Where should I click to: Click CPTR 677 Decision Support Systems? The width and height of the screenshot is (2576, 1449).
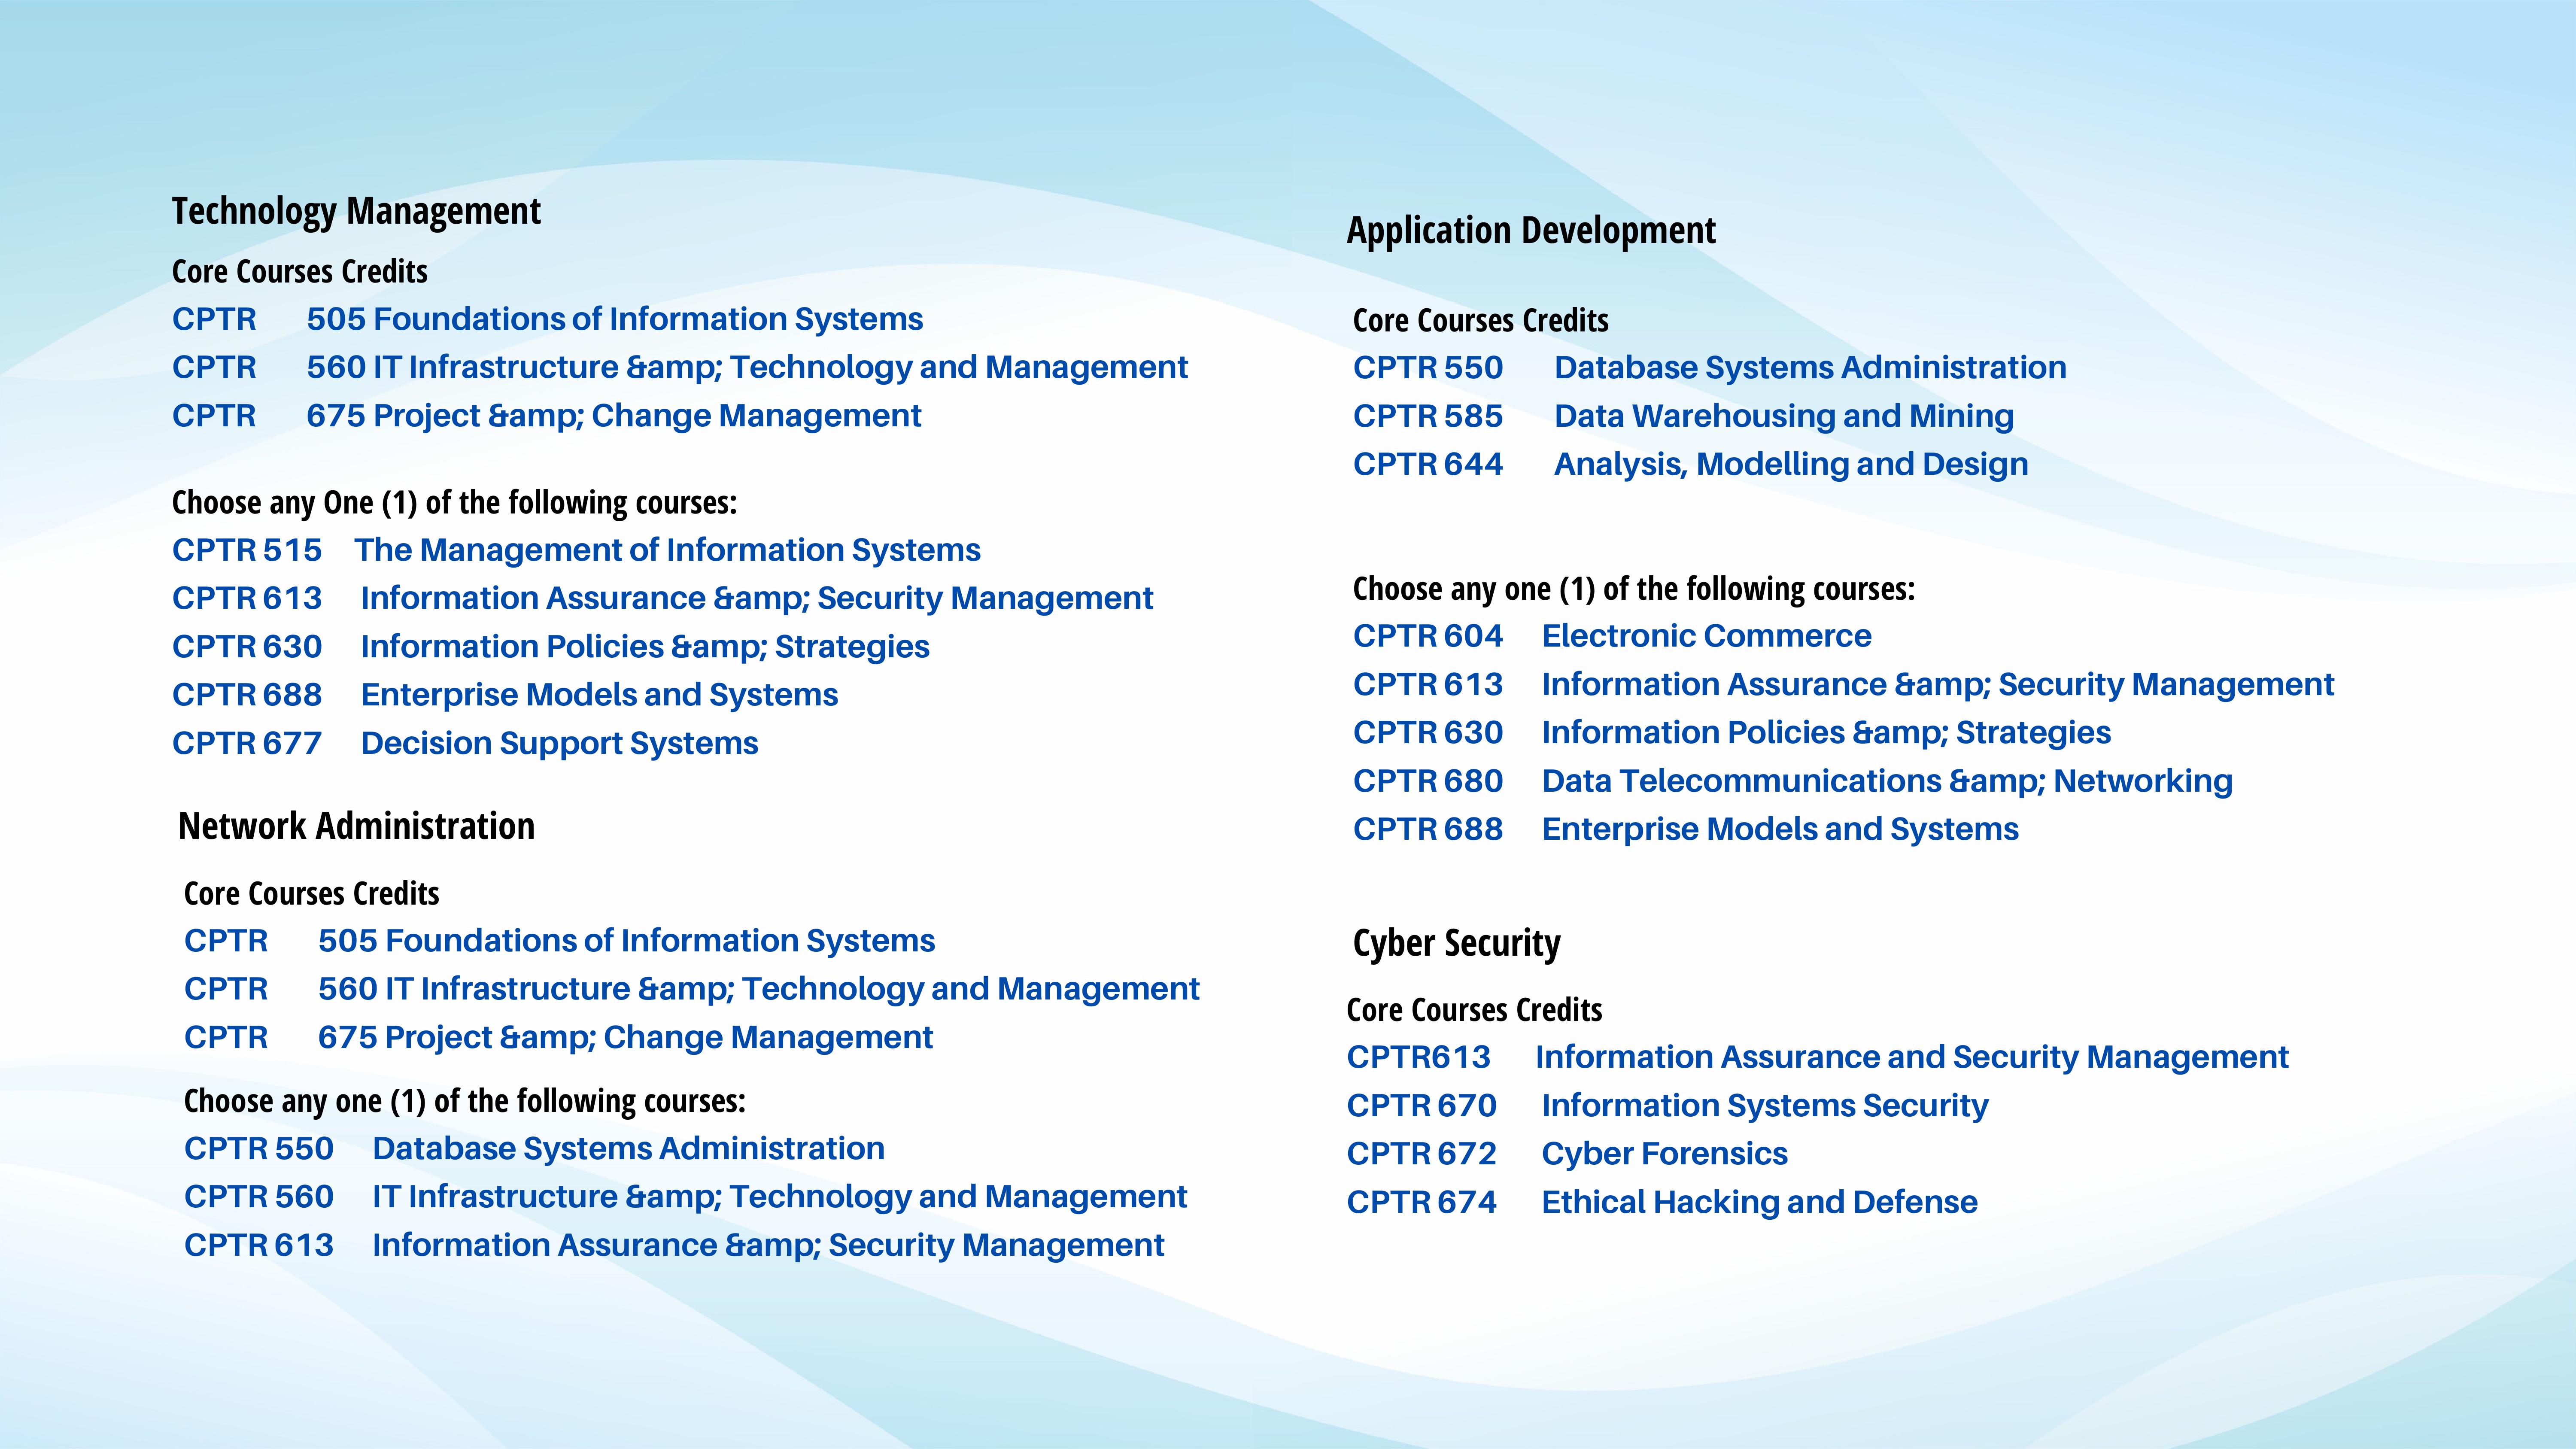tap(464, 743)
